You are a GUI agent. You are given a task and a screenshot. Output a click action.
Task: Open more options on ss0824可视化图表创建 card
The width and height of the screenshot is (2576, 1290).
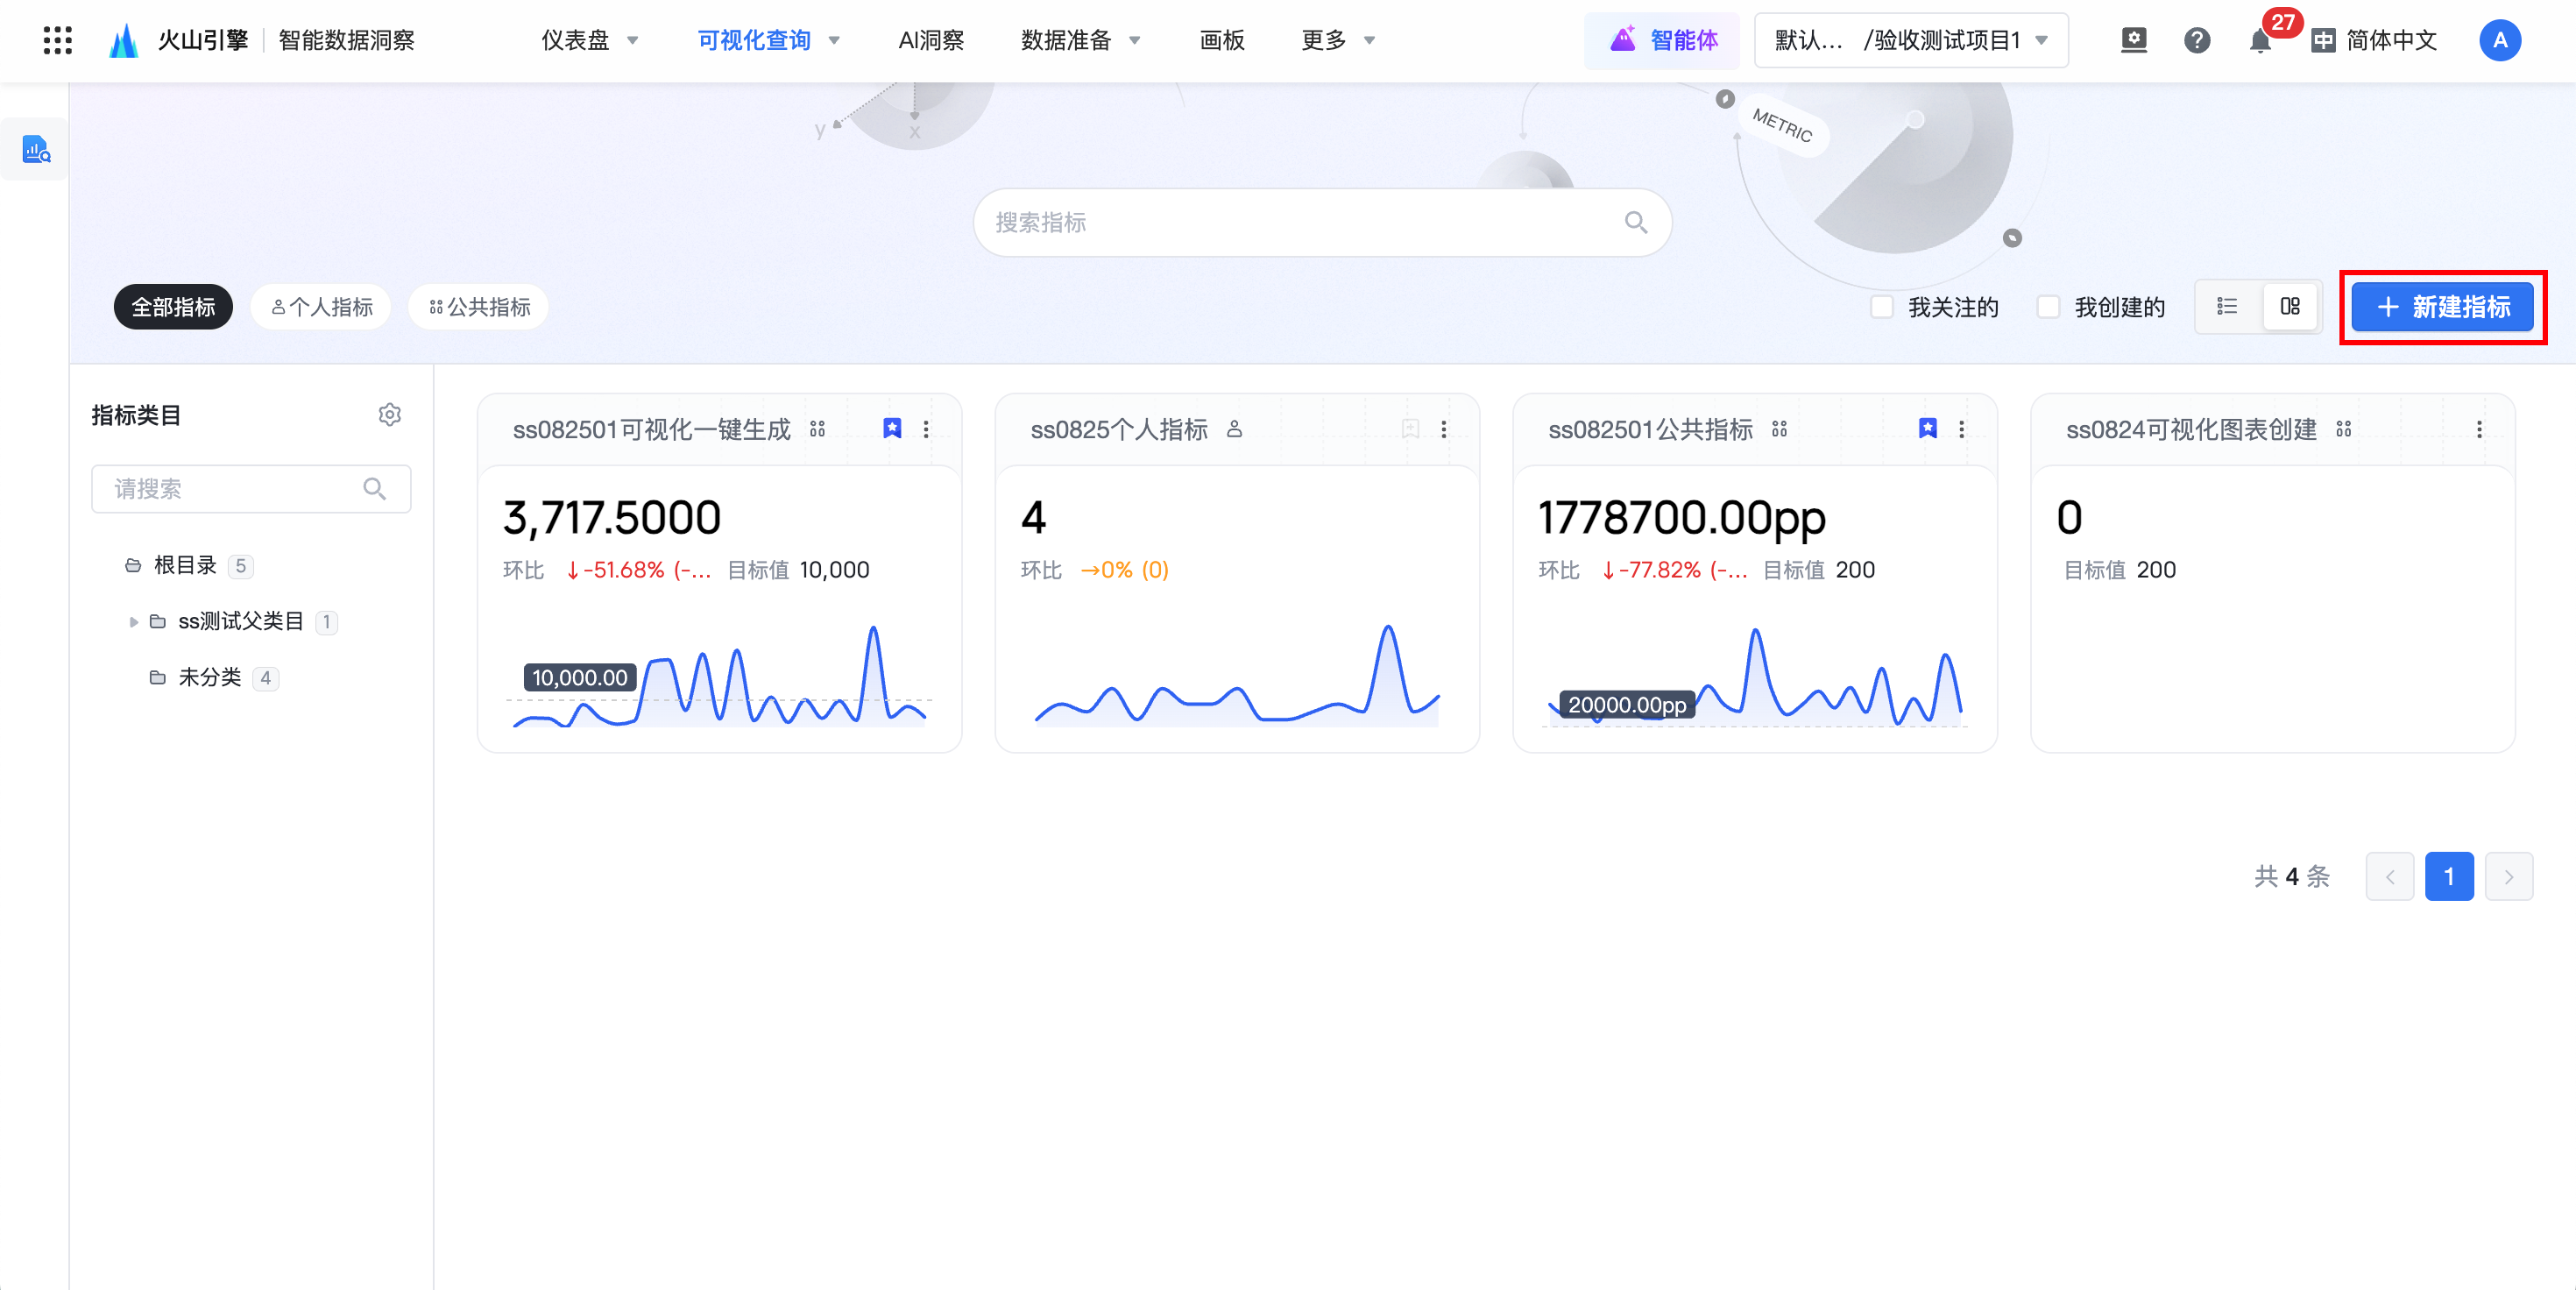(2478, 430)
